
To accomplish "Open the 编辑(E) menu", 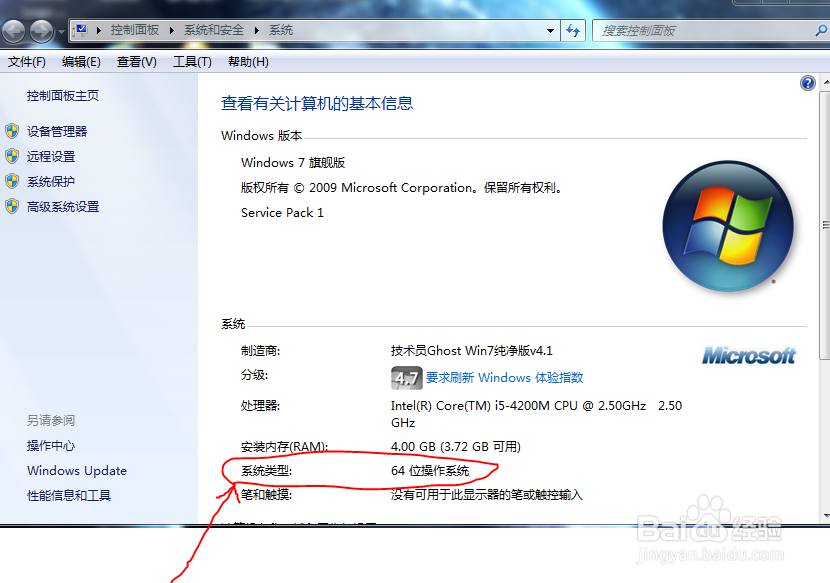I will click(81, 62).
